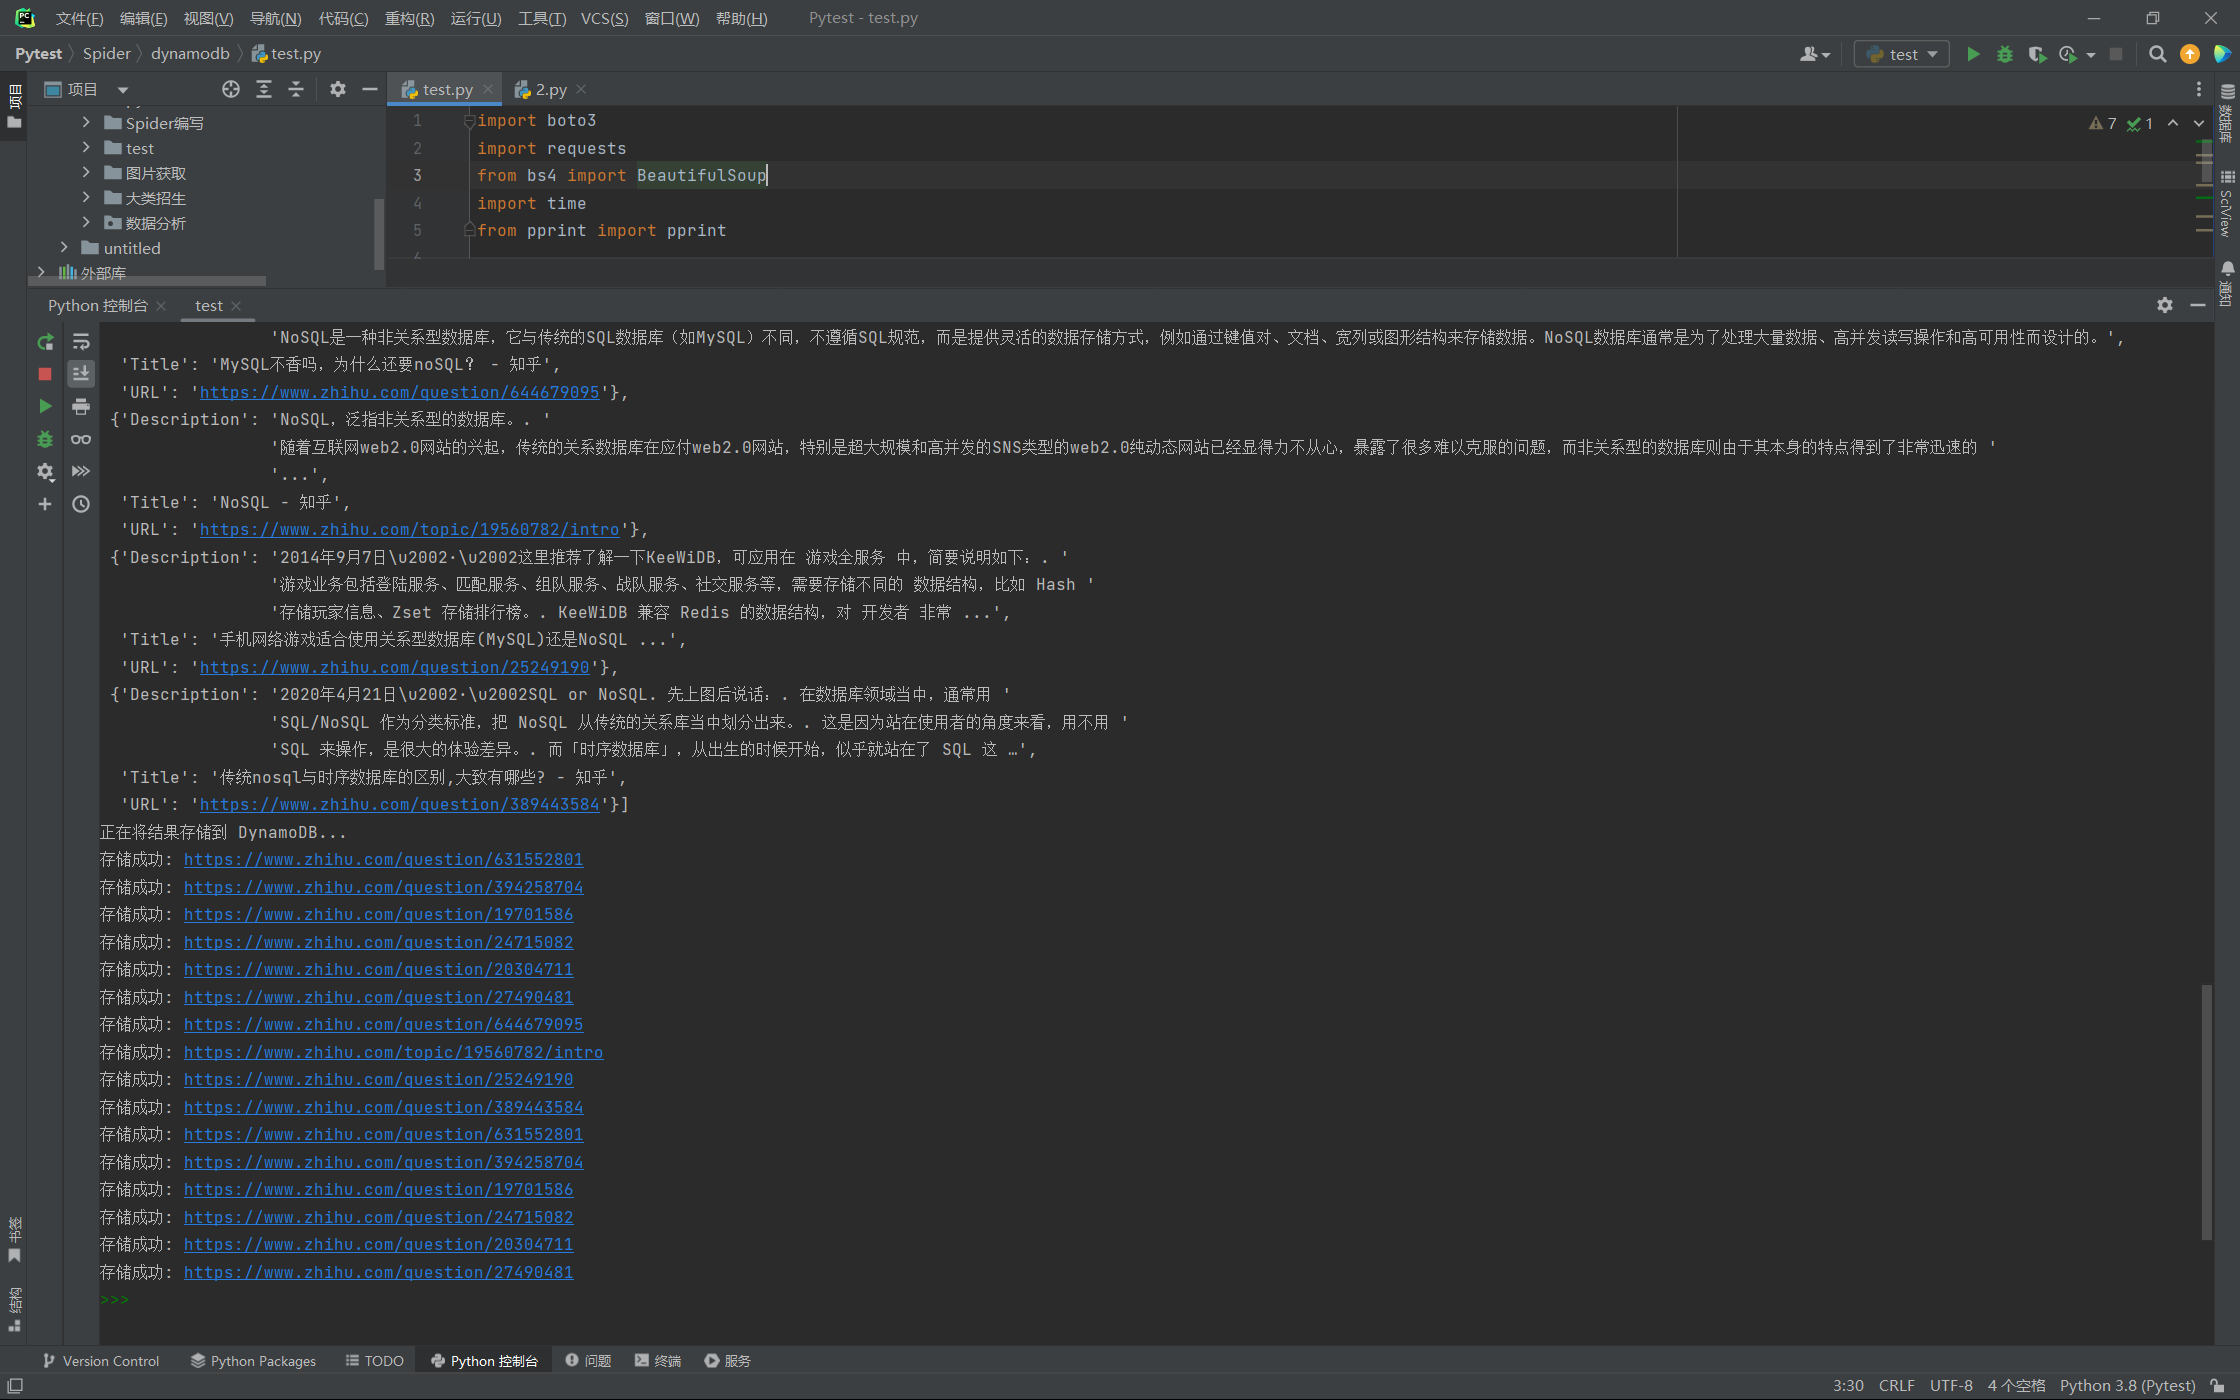Click the UTF-8 encoding status item
The width and height of the screenshot is (2240, 1400).
[x=1951, y=1386]
